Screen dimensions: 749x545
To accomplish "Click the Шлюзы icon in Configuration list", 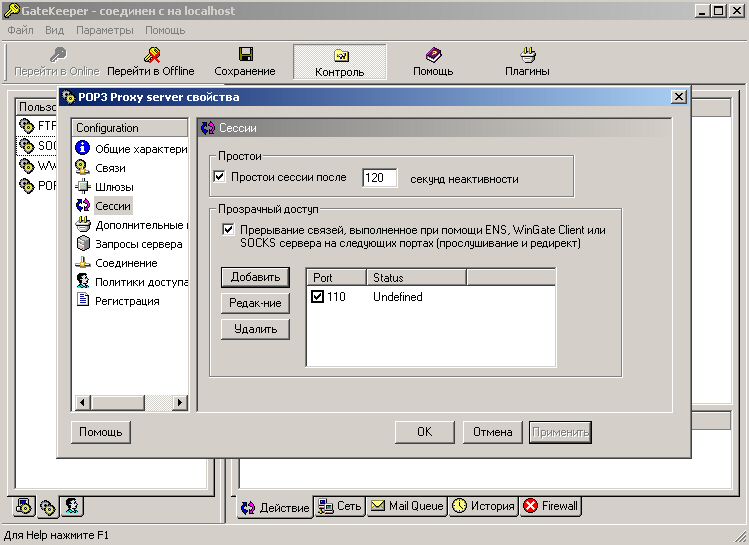I will (83, 186).
